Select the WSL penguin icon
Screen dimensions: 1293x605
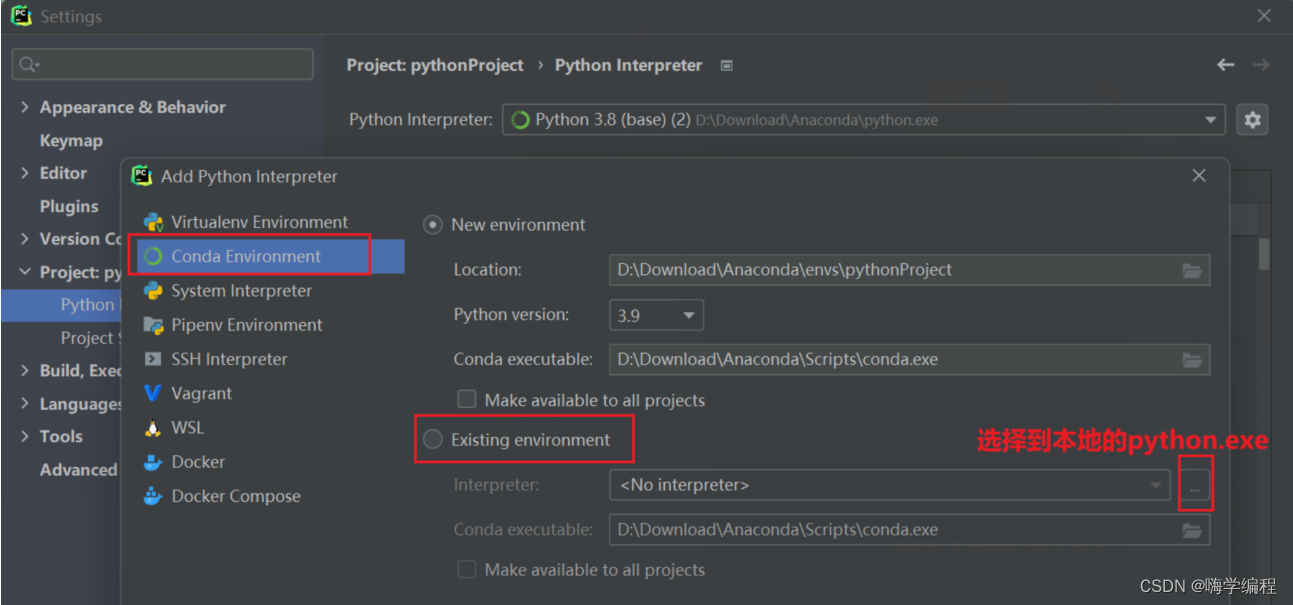coord(153,428)
